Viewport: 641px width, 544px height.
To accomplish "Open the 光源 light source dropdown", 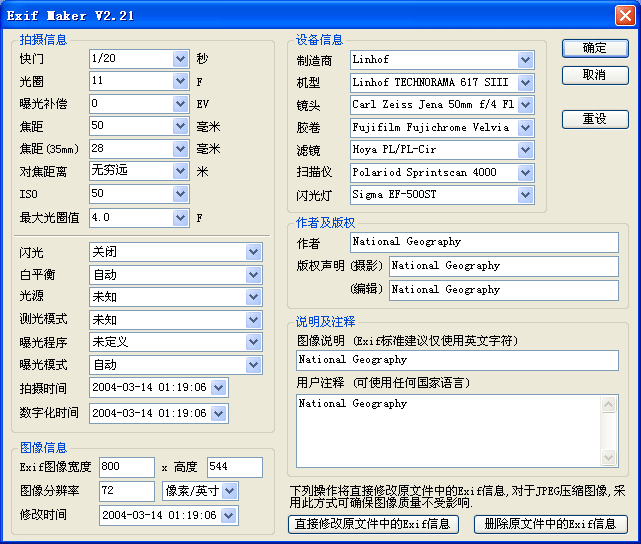I will click(253, 297).
